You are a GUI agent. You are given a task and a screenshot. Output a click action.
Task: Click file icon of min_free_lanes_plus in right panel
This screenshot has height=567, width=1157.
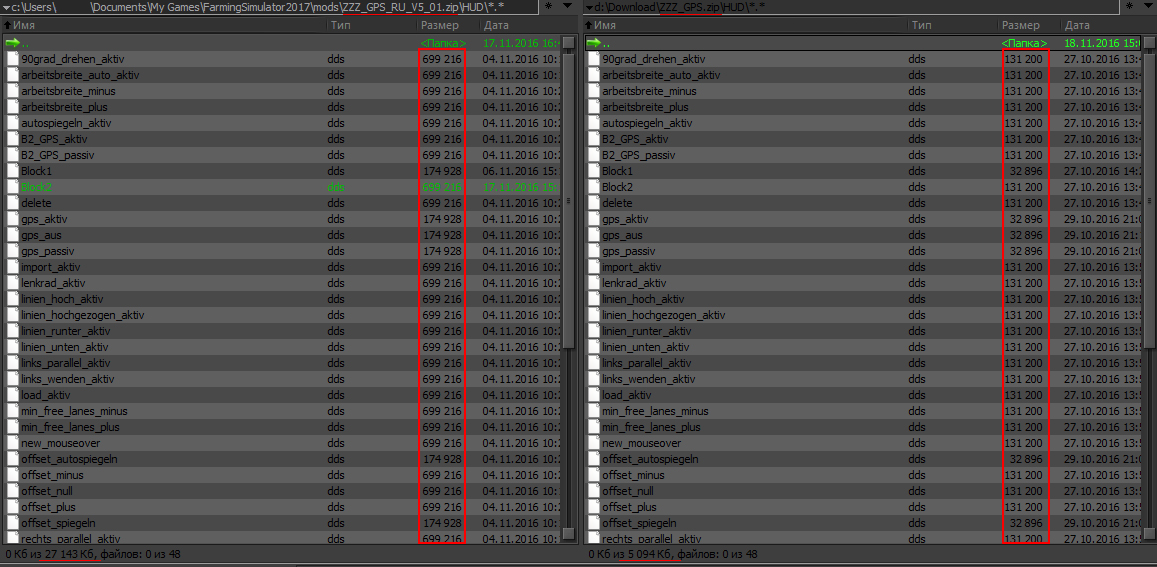point(593,427)
